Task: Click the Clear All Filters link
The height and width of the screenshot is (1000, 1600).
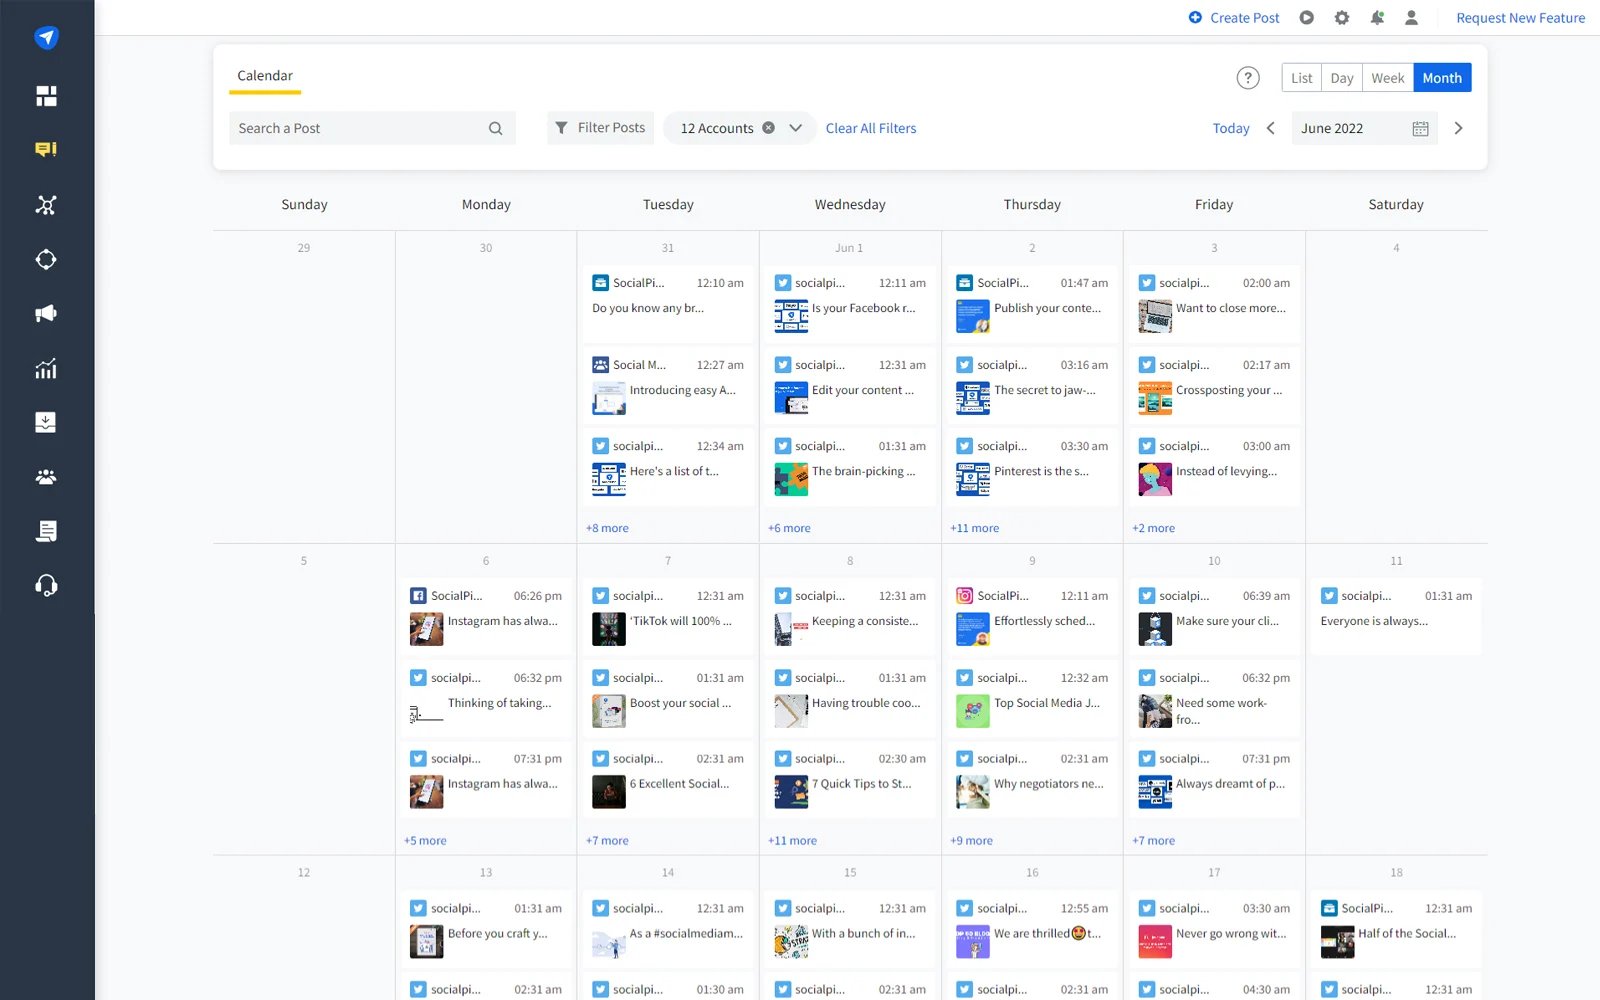Action: [870, 128]
